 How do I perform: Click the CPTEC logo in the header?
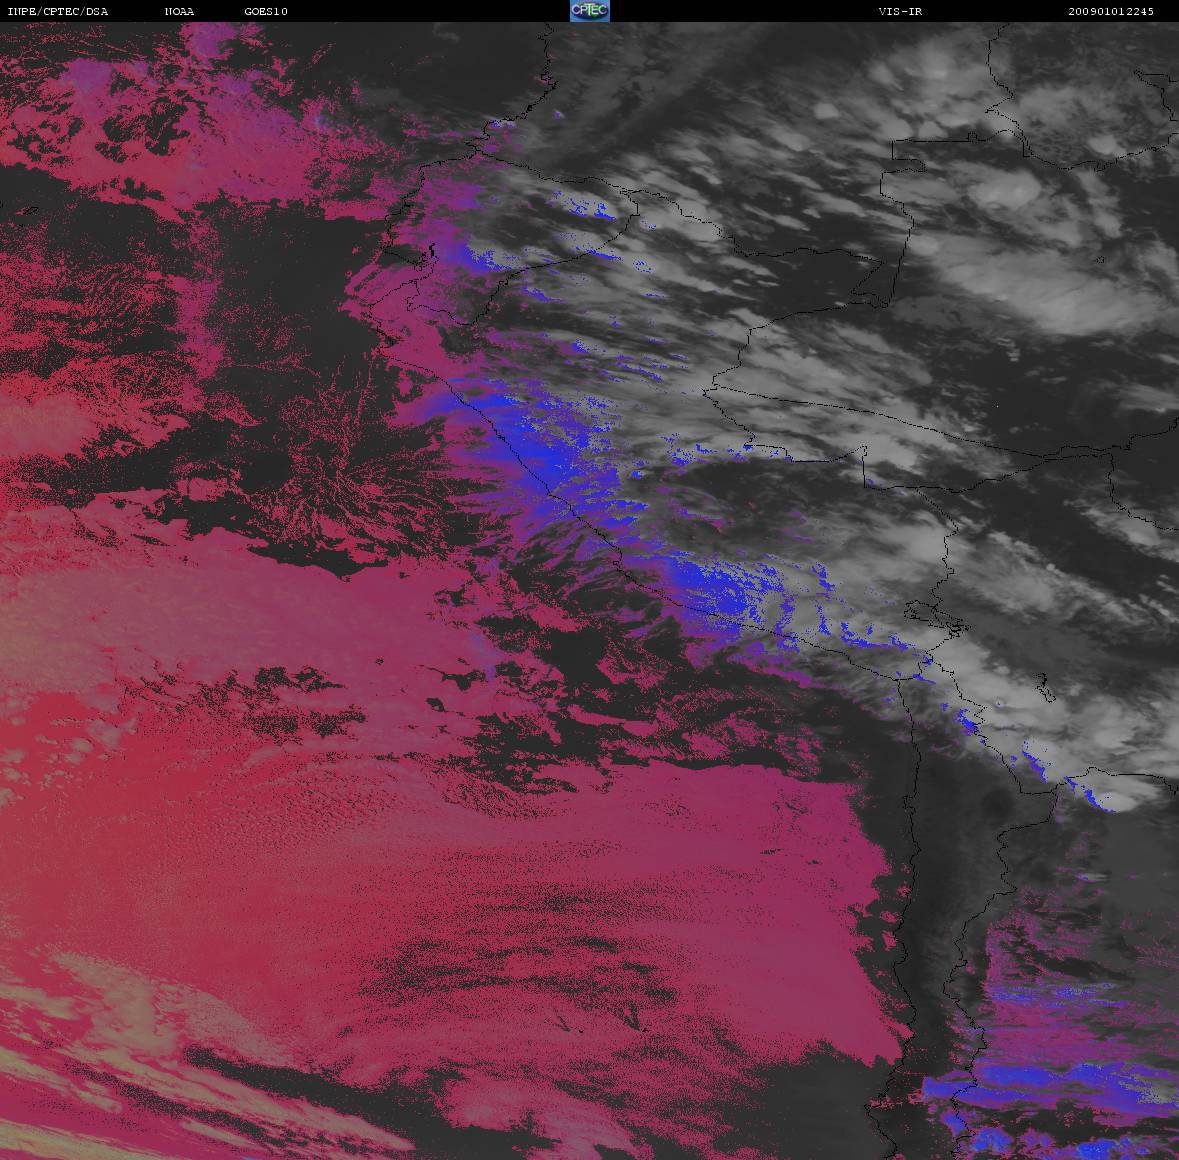click(589, 11)
